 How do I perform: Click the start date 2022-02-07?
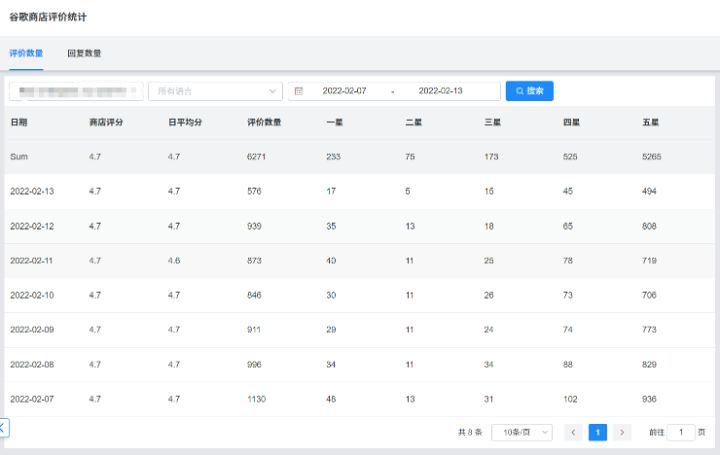[x=344, y=91]
